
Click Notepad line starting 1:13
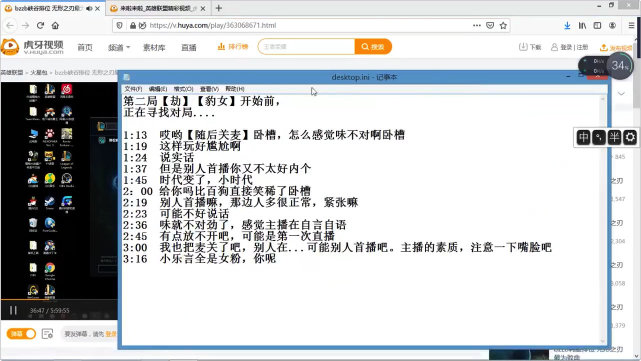tap(264, 135)
